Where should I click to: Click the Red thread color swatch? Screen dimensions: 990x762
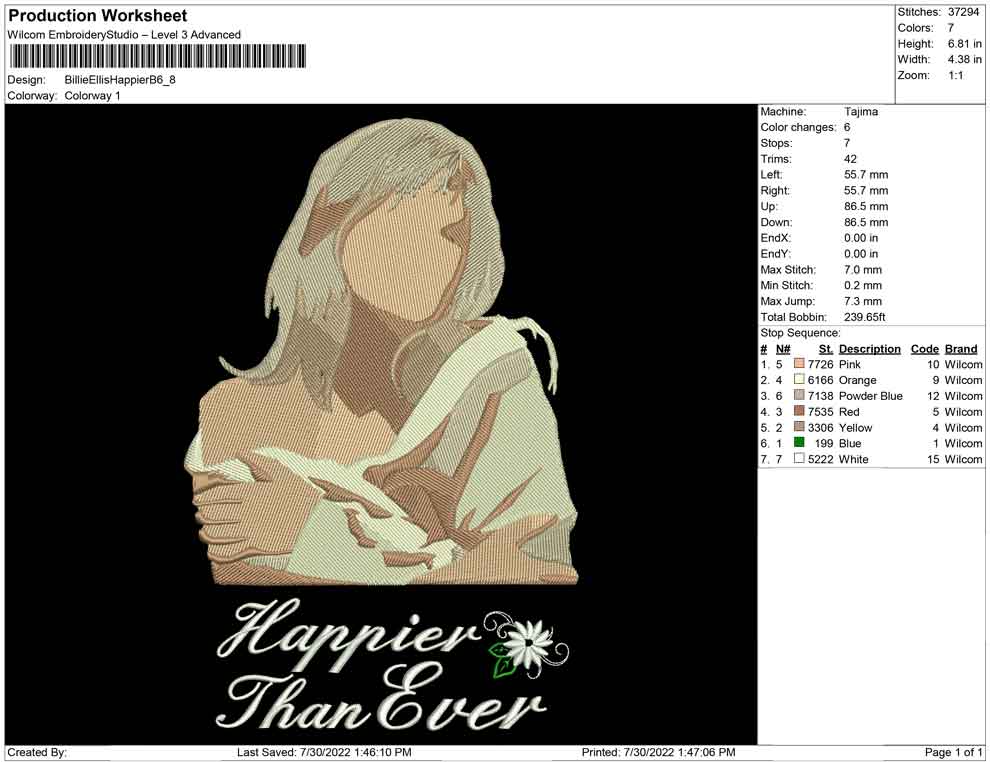tap(799, 411)
